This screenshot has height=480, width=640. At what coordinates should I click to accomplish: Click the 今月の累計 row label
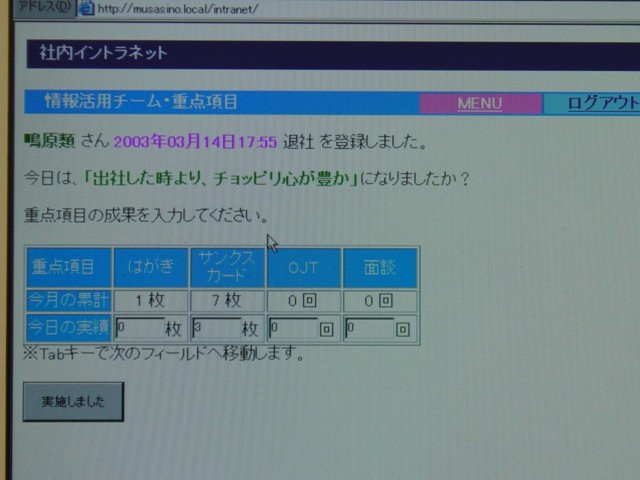69,300
